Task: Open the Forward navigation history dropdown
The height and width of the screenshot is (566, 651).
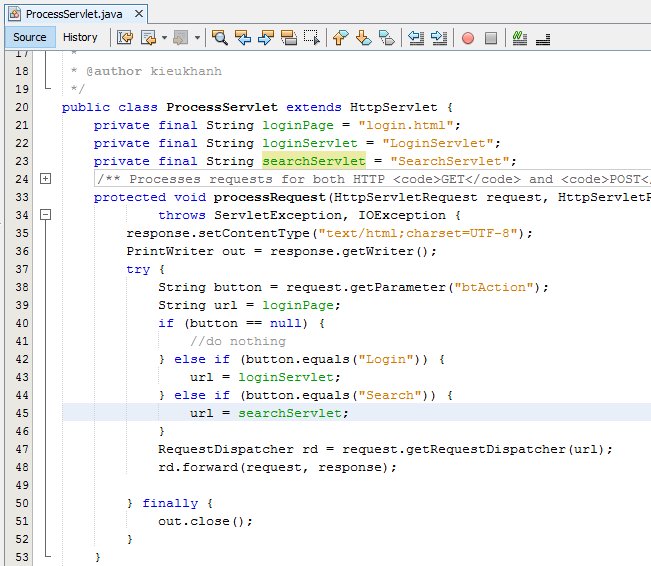Action: 198,38
